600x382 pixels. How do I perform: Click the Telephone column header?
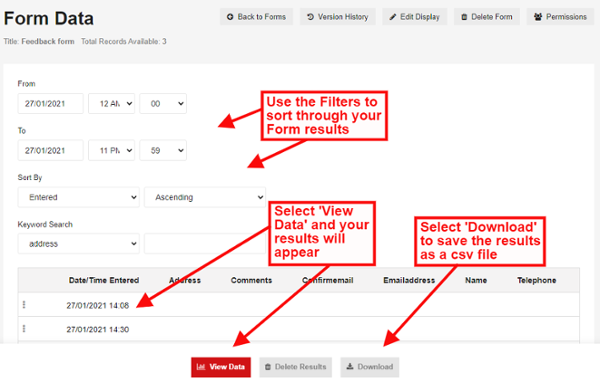coord(536,280)
